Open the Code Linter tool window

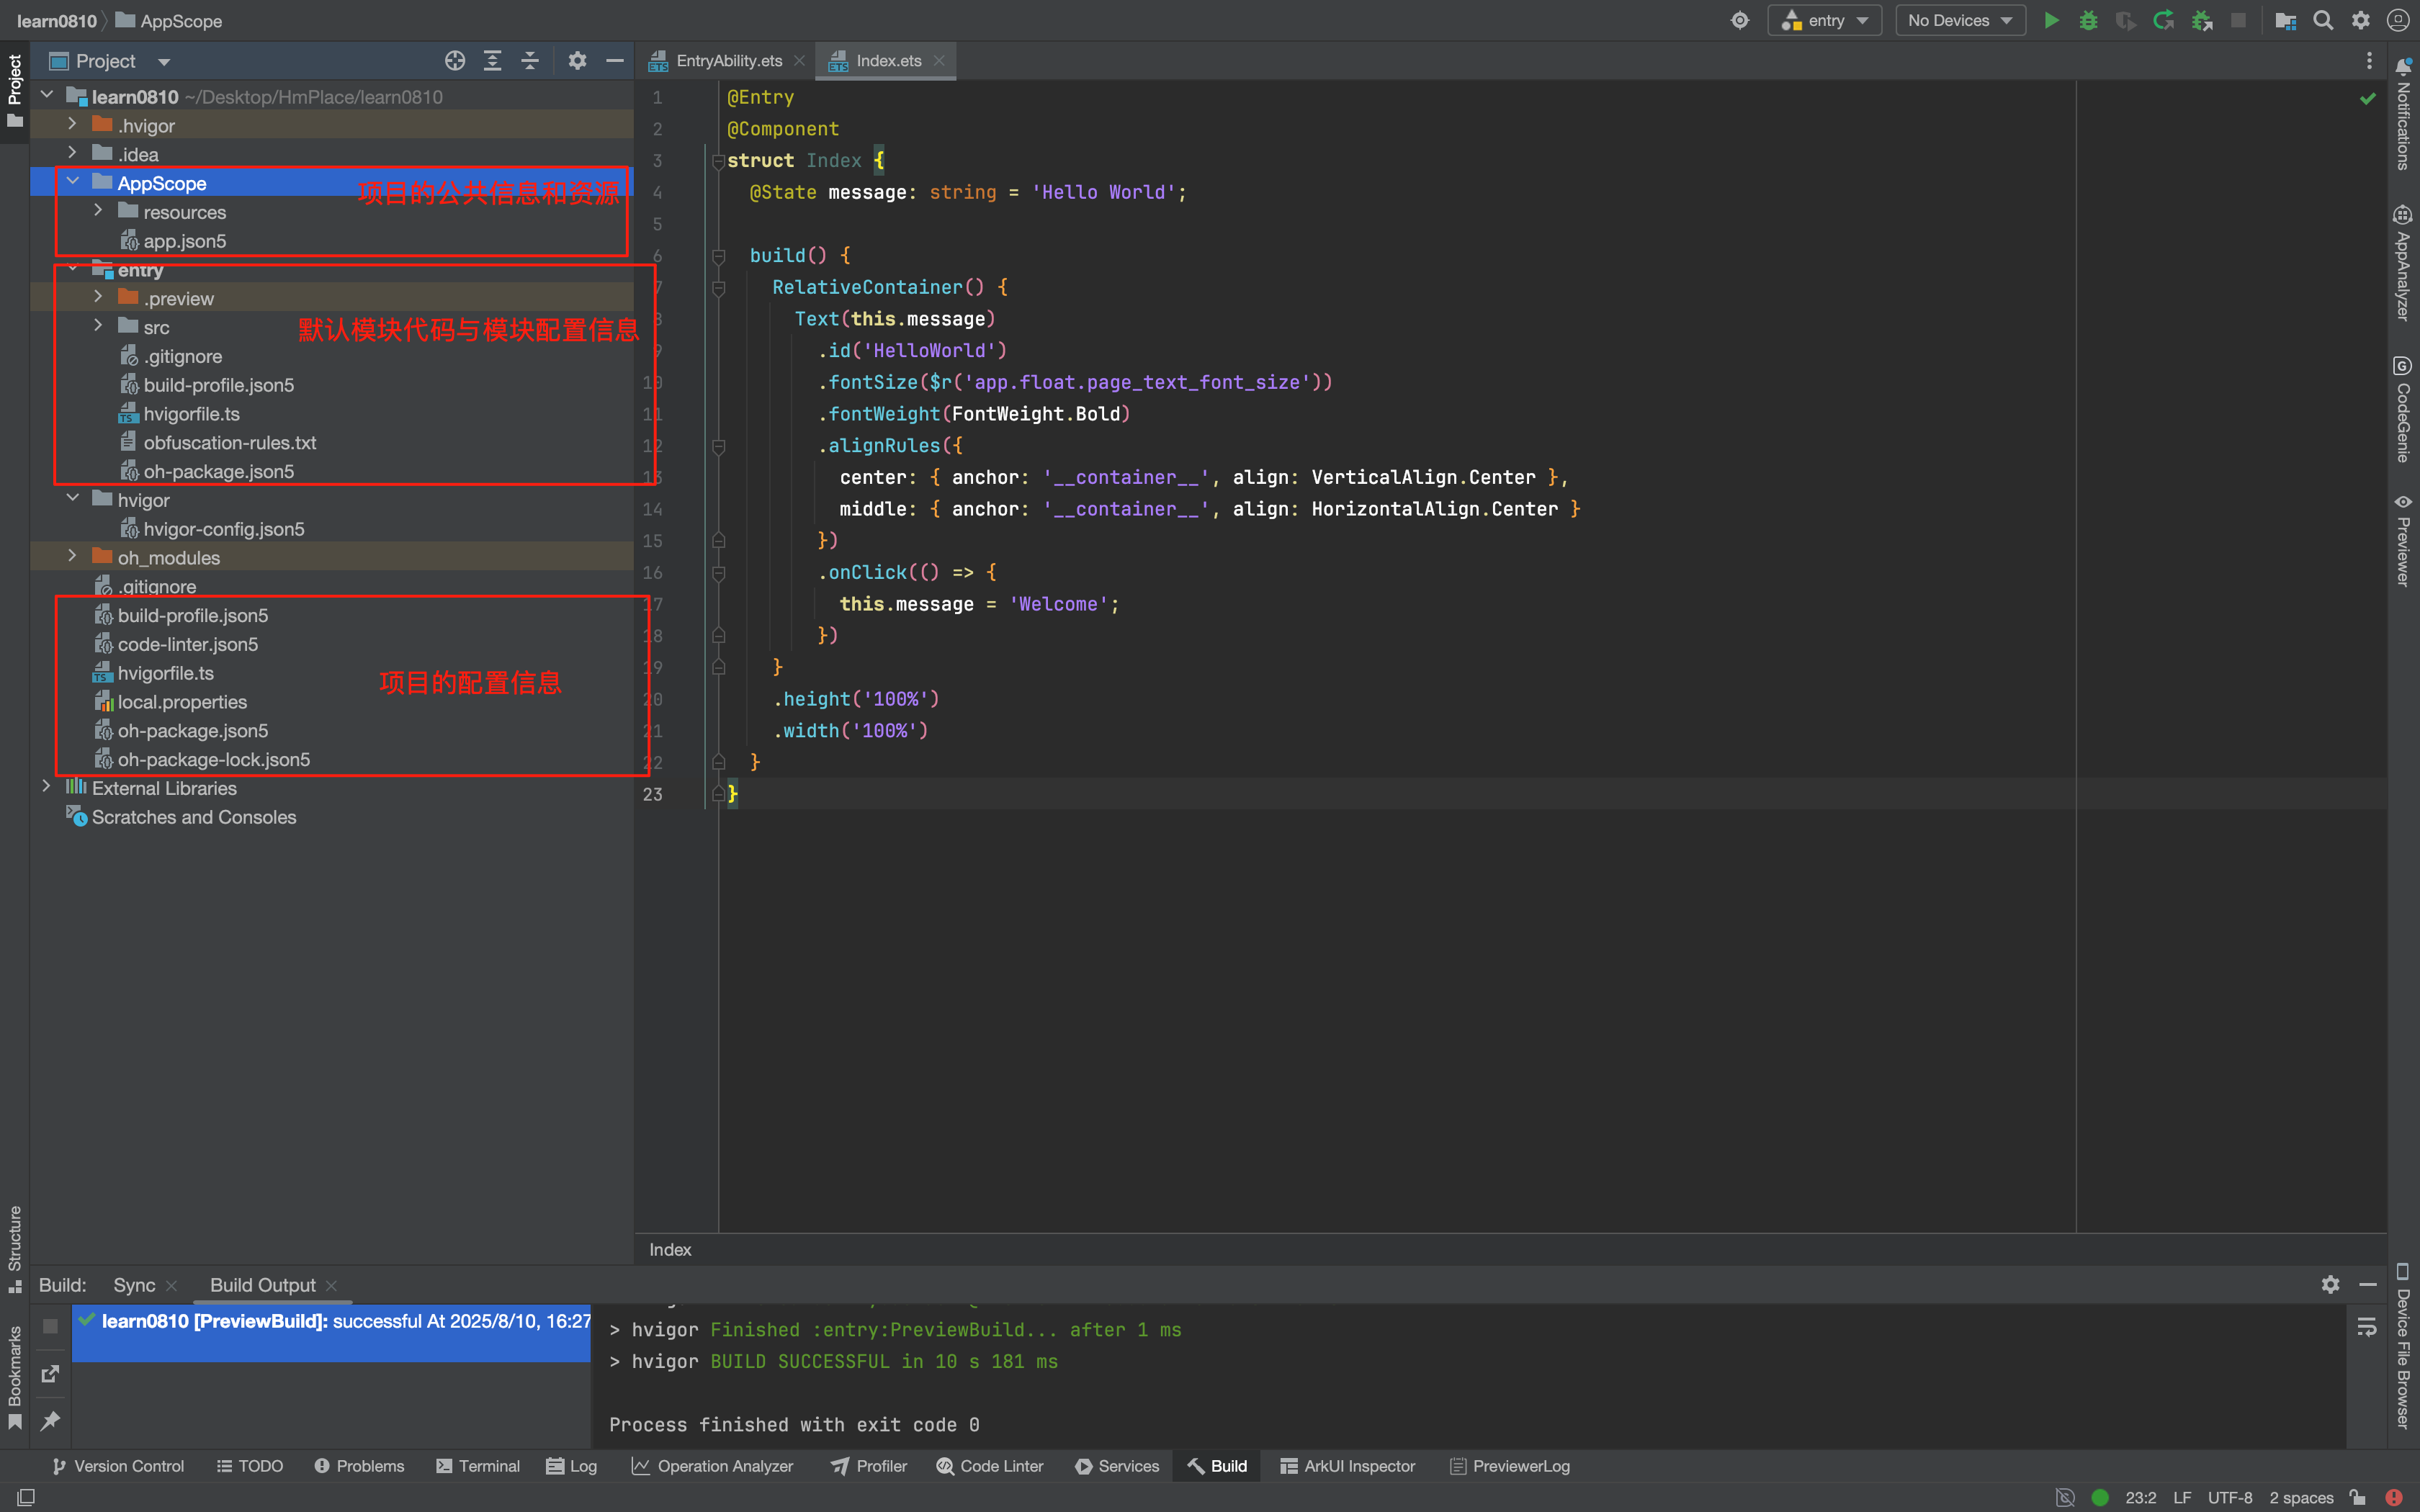pyautogui.click(x=990, y=1466)
